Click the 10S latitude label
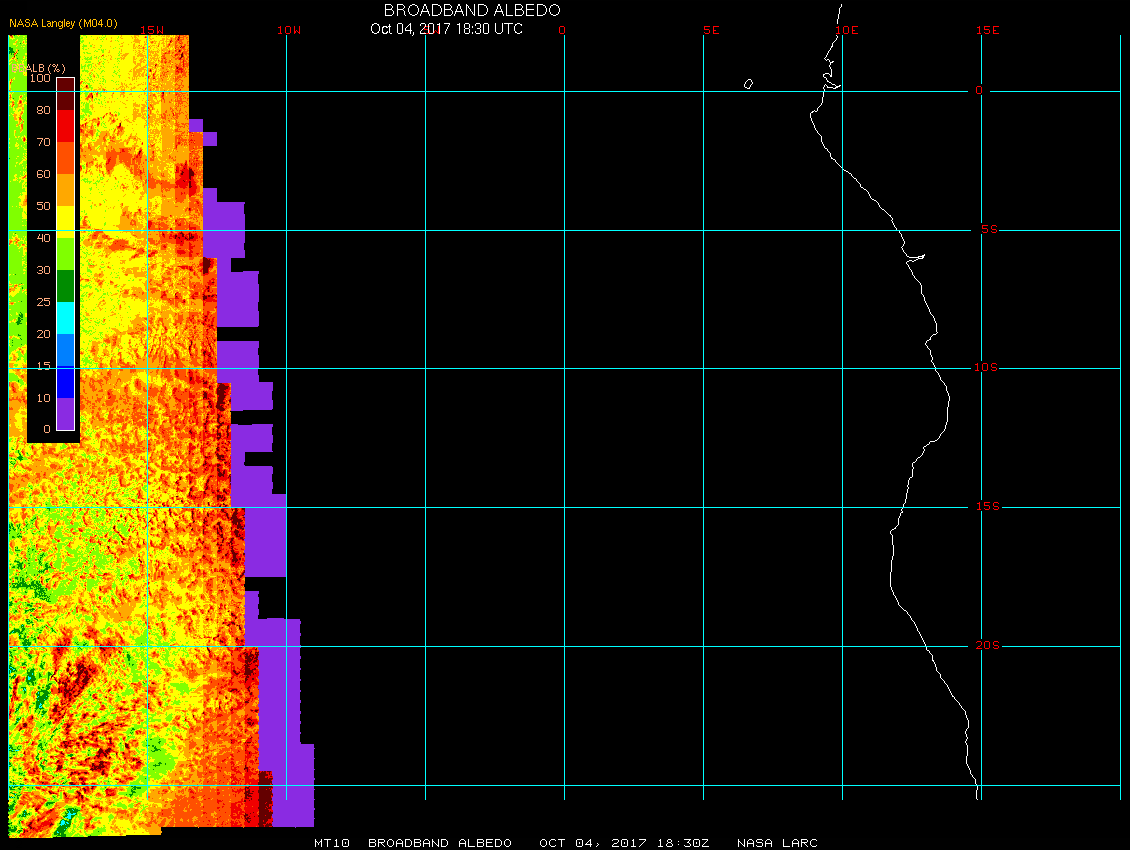The height and width of the screenshot is (850, 1130). pyautogui.click(x=985, y=368)
